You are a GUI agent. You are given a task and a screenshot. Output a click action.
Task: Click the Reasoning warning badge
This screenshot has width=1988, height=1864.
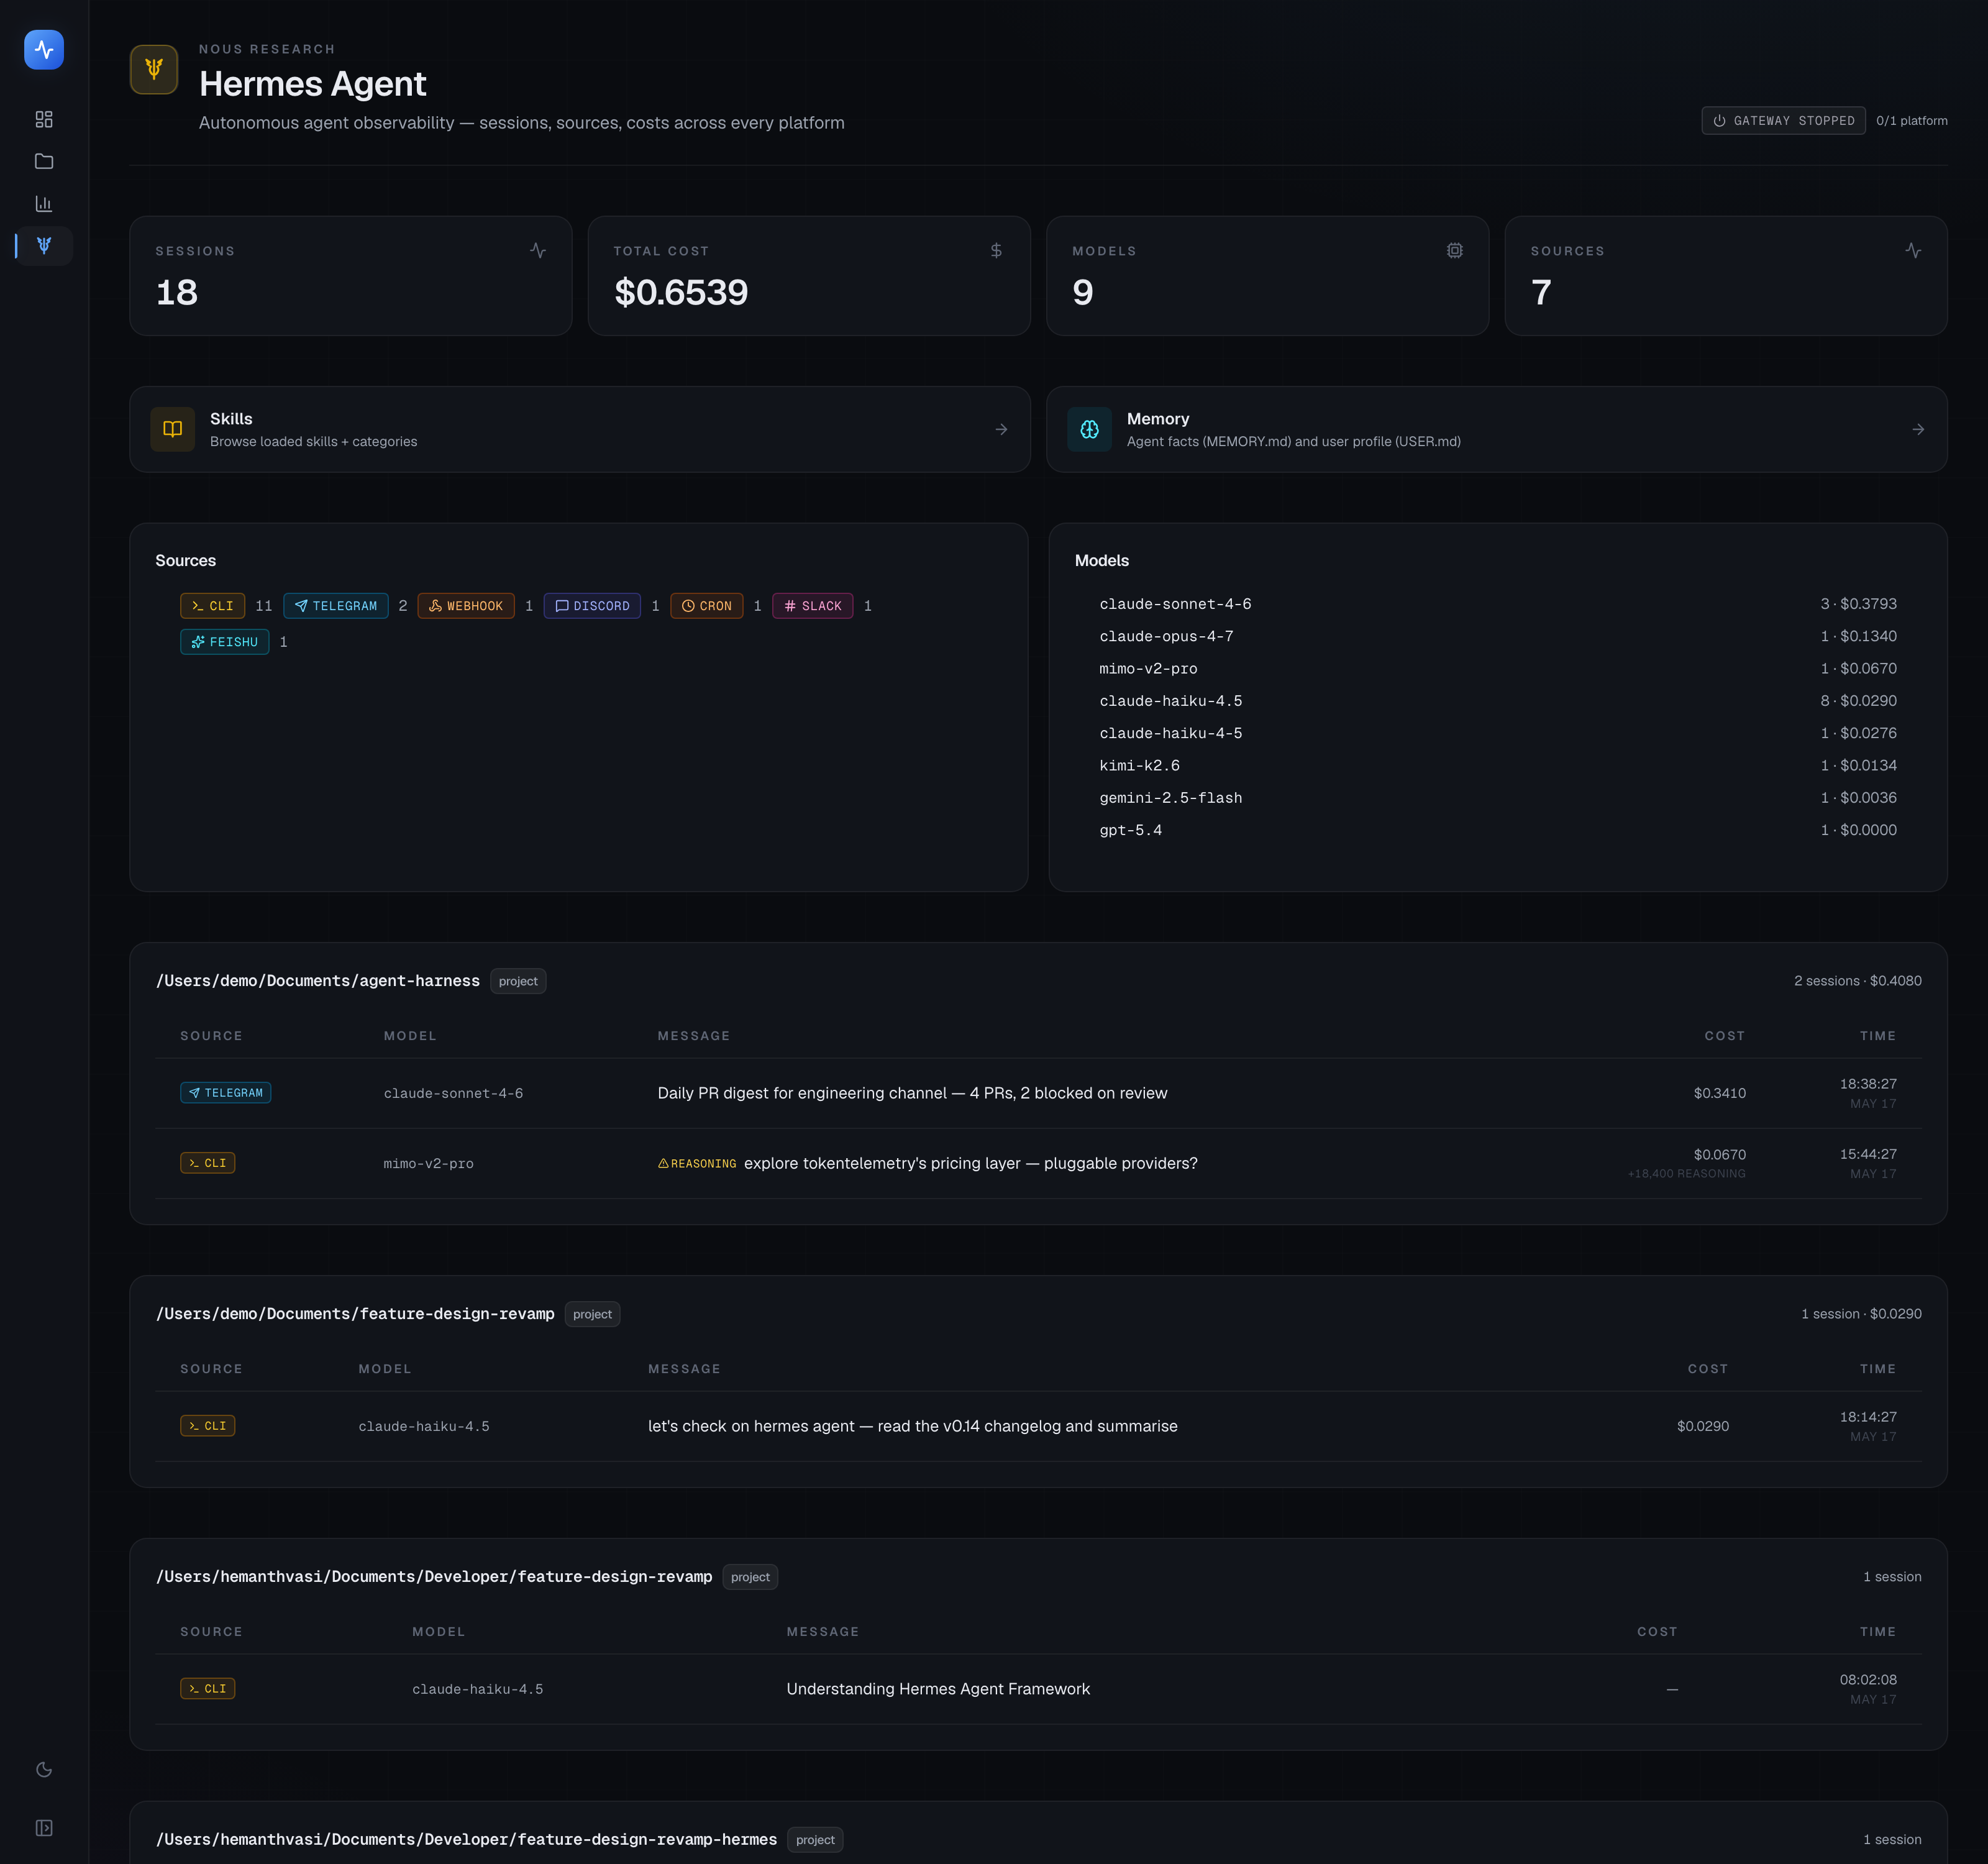[x=697, y=1164]
